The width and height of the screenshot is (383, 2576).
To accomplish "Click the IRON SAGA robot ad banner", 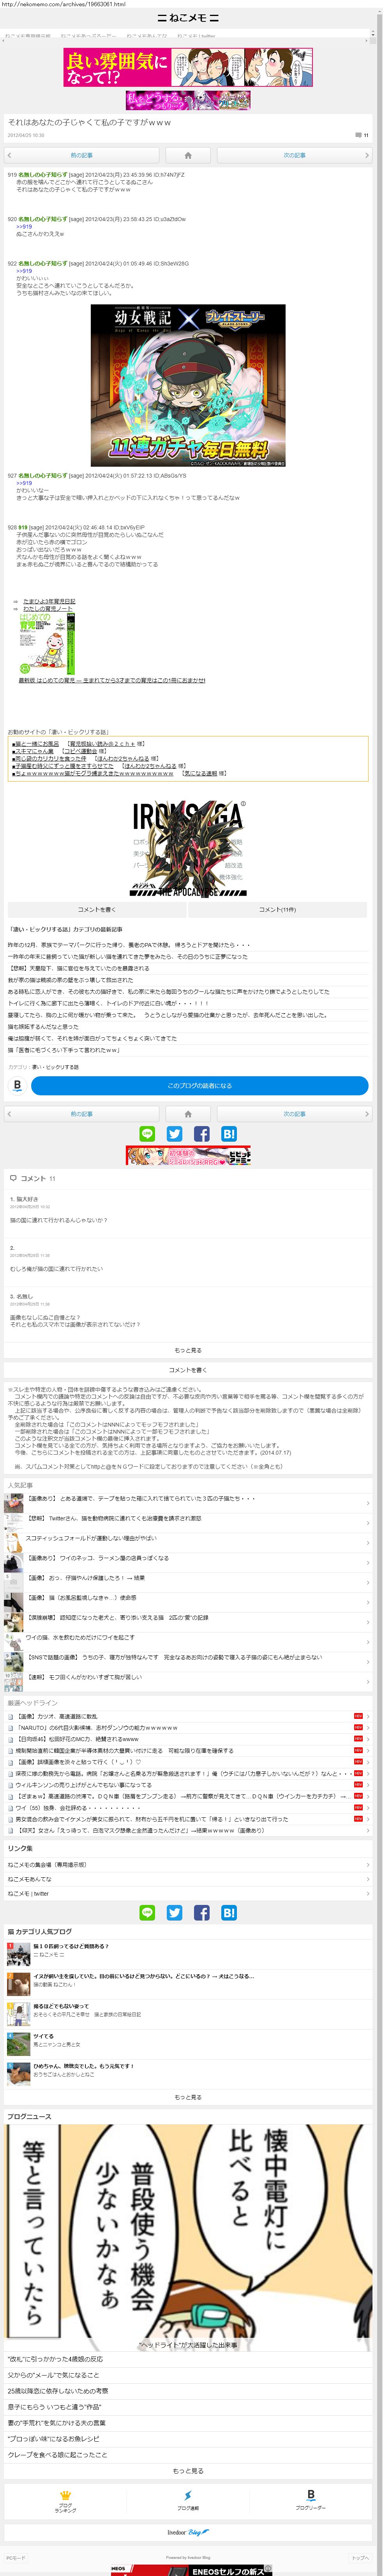I will [x=188, y=849].
